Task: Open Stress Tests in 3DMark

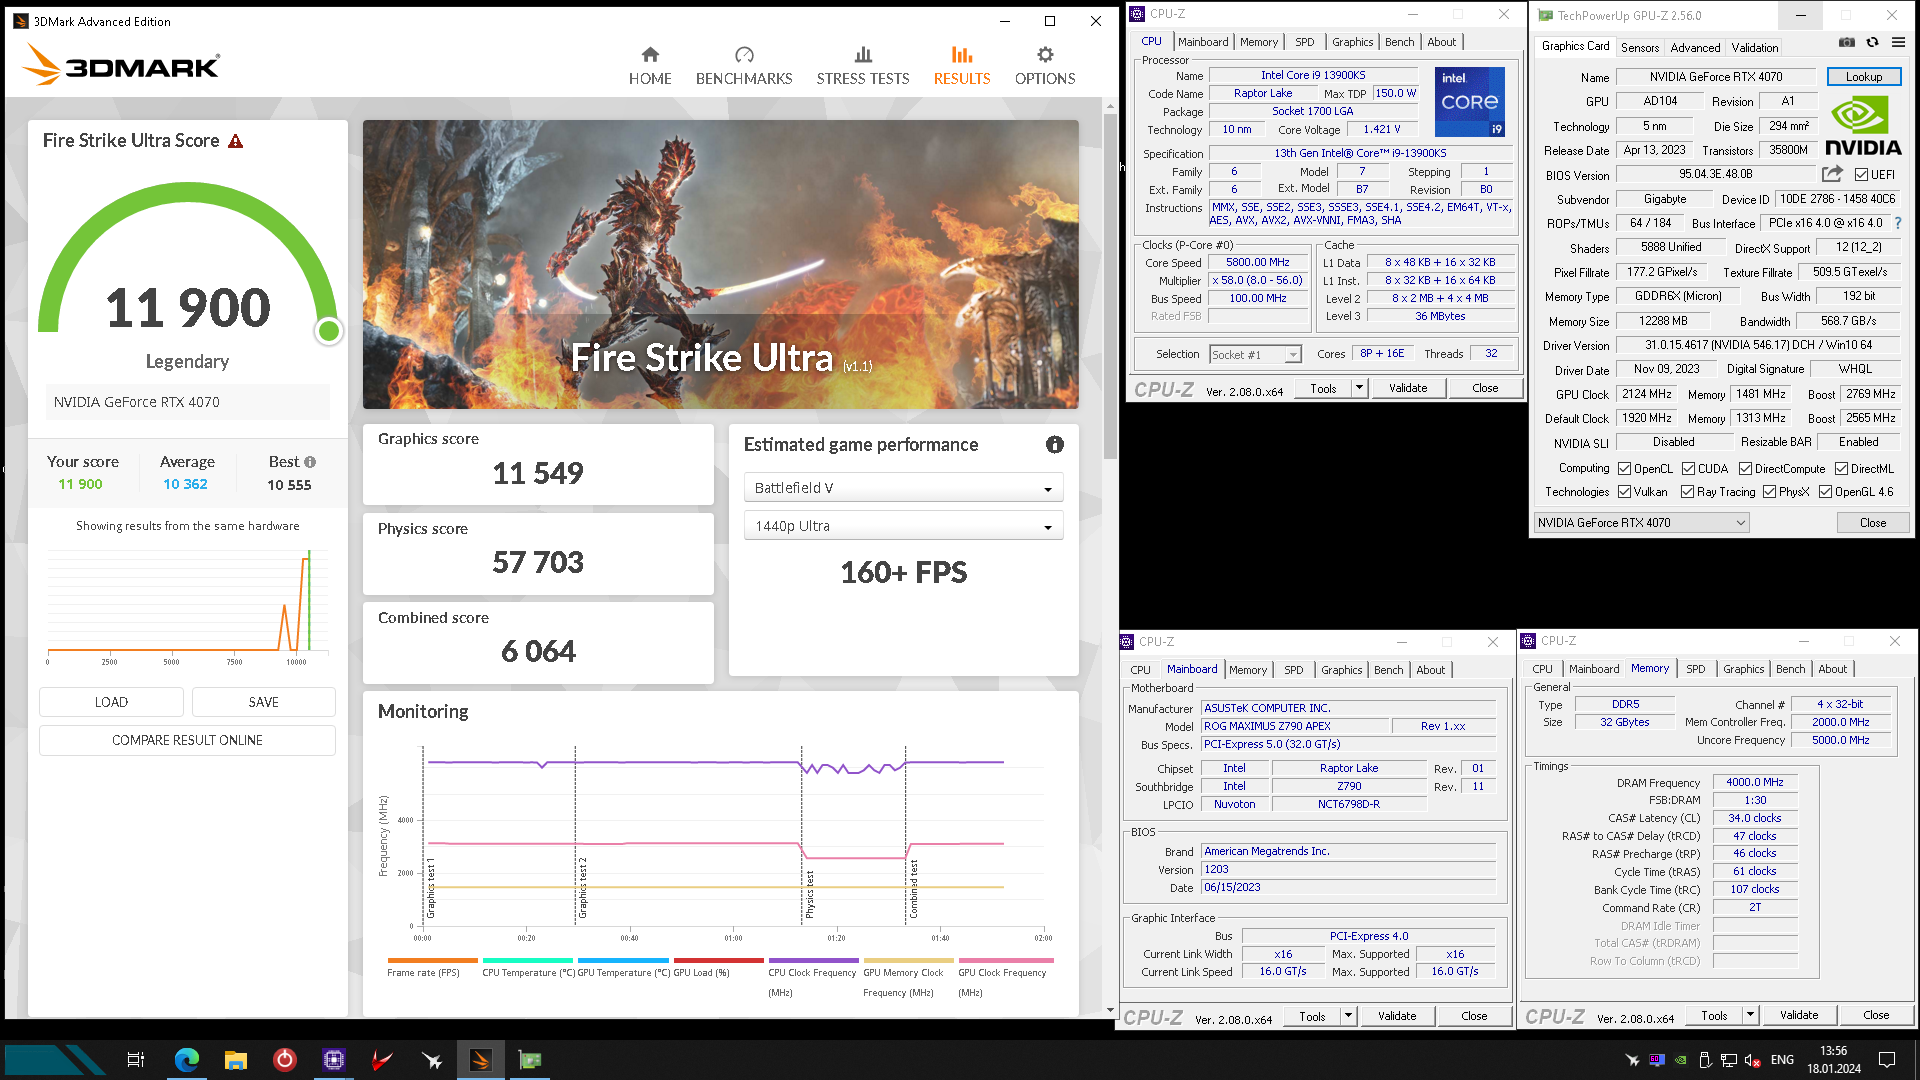Action: pyautogui.click(x=863, y=66)
